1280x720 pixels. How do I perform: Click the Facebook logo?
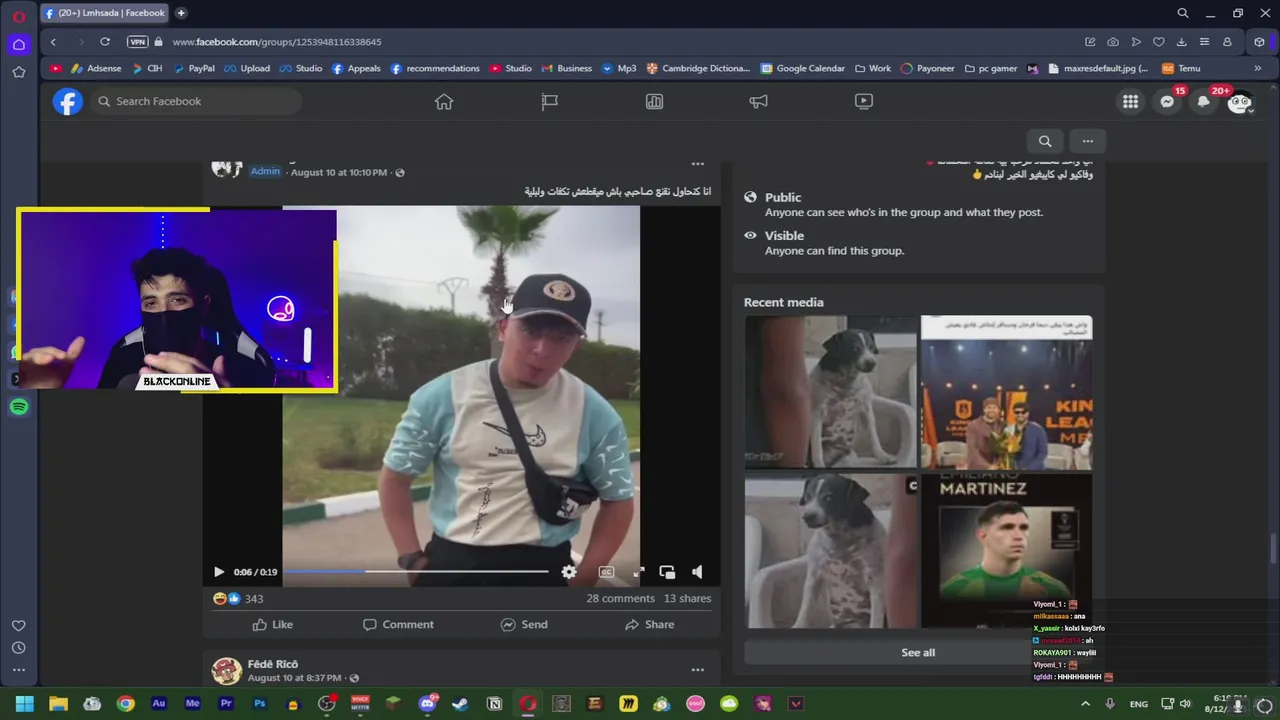[x=68, y=101]
